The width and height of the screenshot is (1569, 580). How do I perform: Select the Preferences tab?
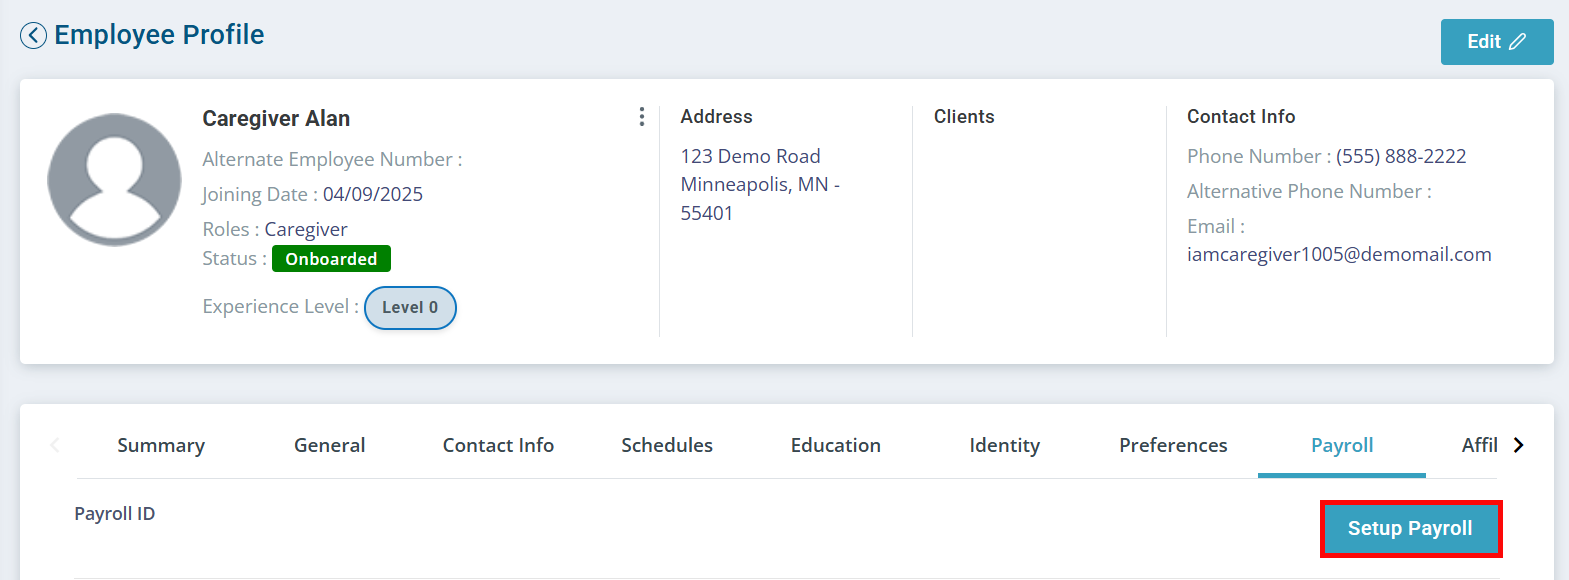pyautogui.click(x=1173, y=446)
